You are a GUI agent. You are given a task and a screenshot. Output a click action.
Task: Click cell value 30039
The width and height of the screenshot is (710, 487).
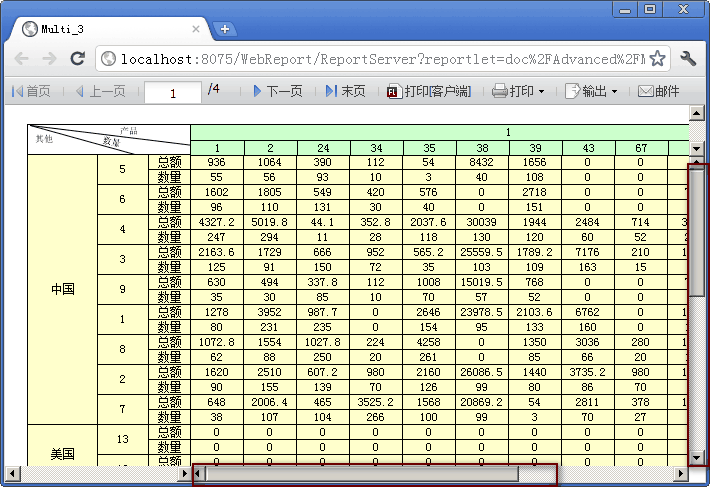481,222
